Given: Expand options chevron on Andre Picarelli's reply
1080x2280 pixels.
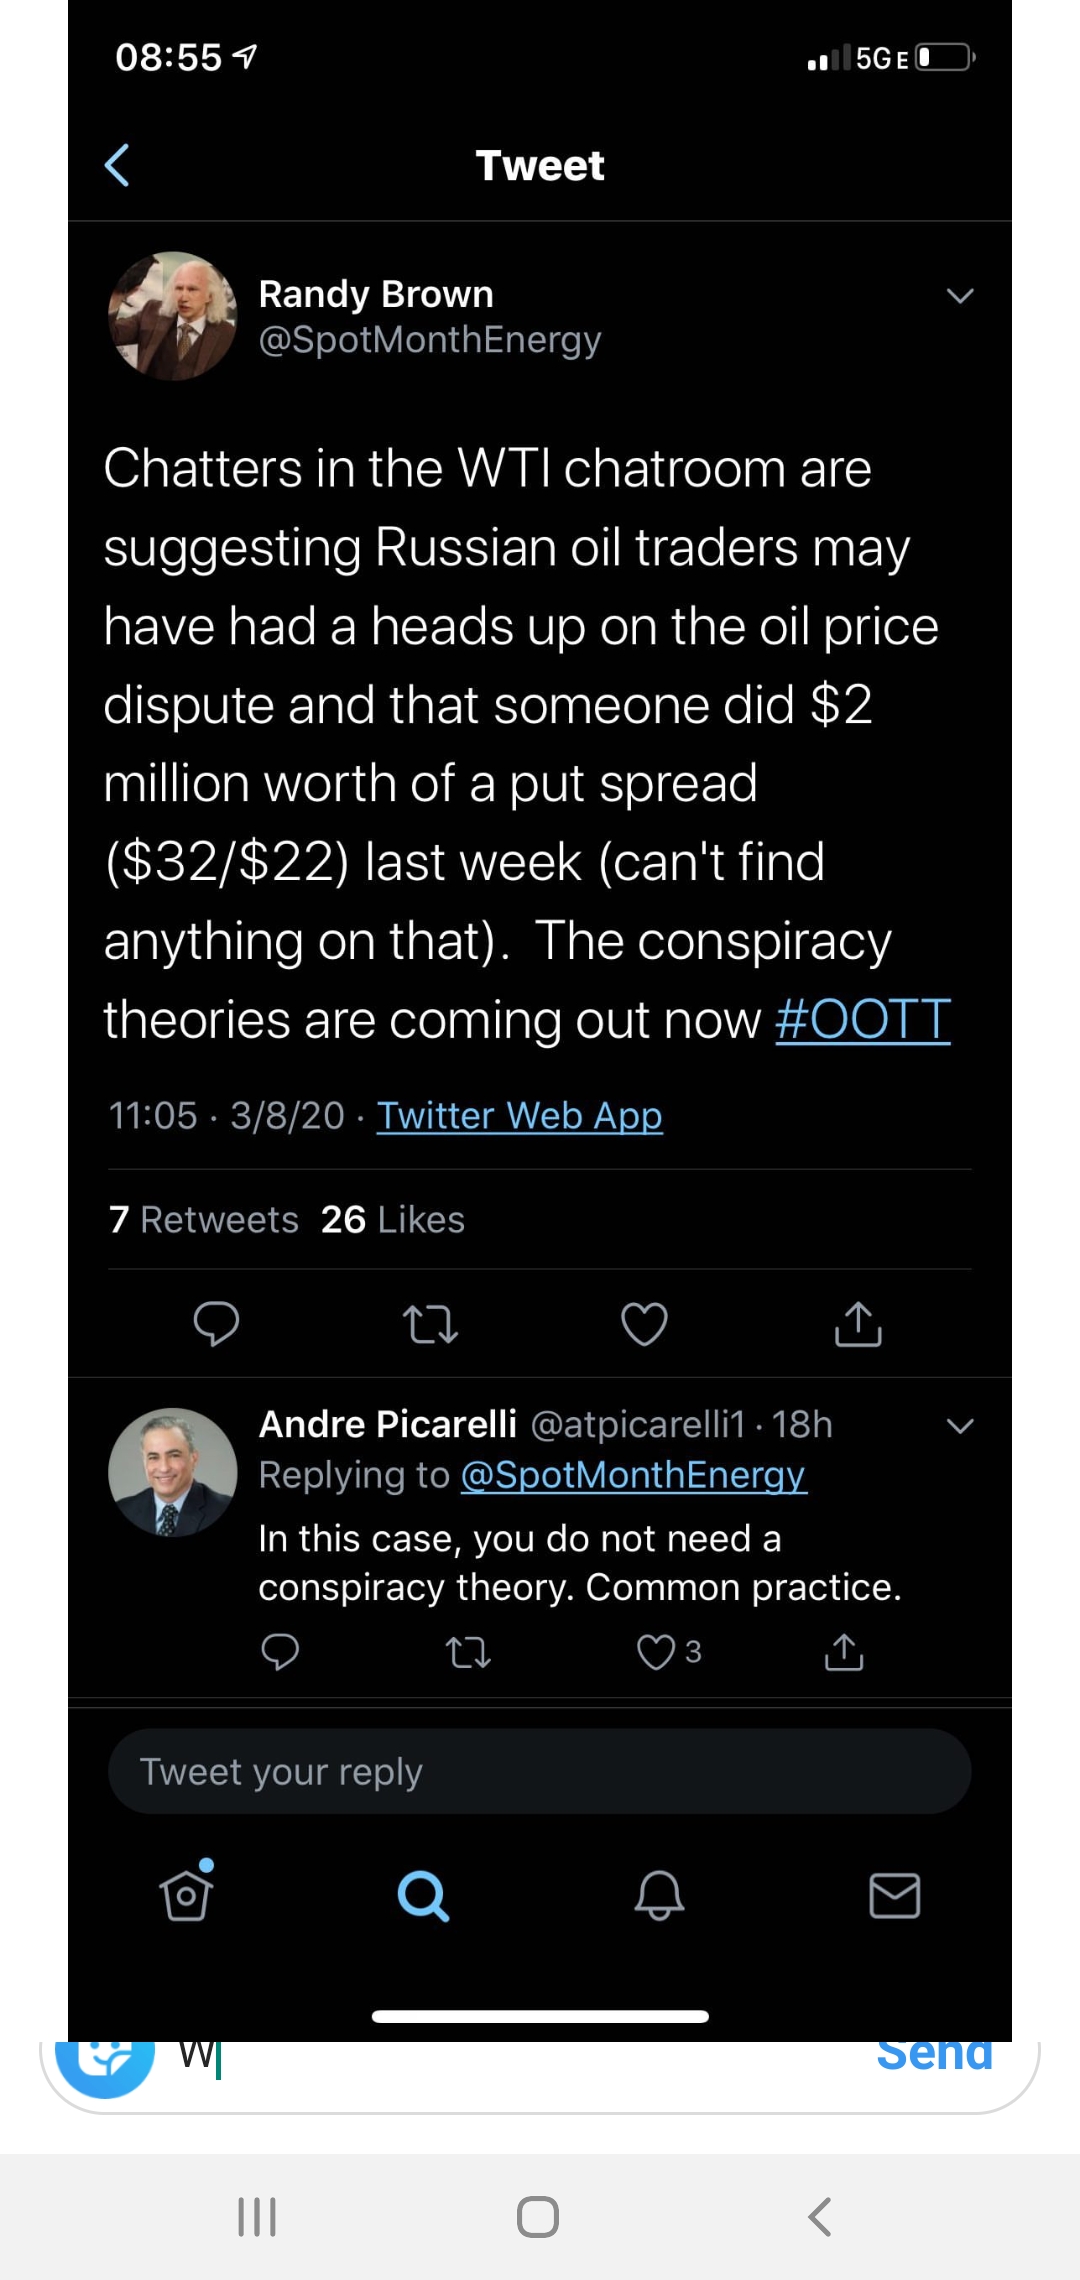Looking at the screenshot, I should click(x=960, y=1426).
